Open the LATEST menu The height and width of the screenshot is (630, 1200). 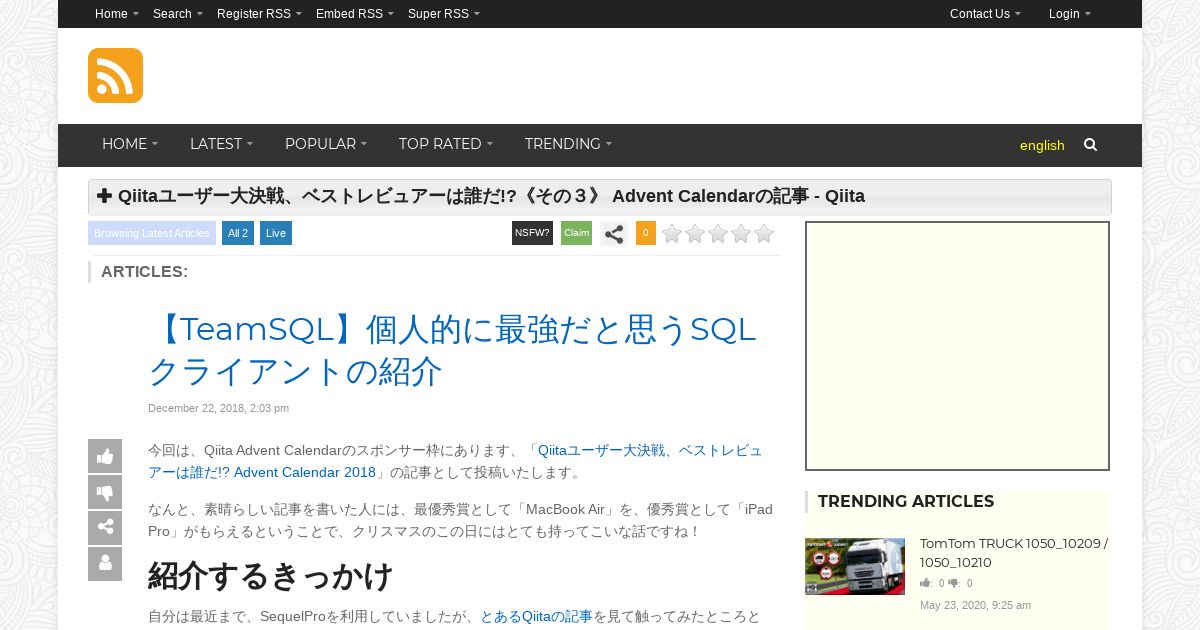tap(221, 144)
